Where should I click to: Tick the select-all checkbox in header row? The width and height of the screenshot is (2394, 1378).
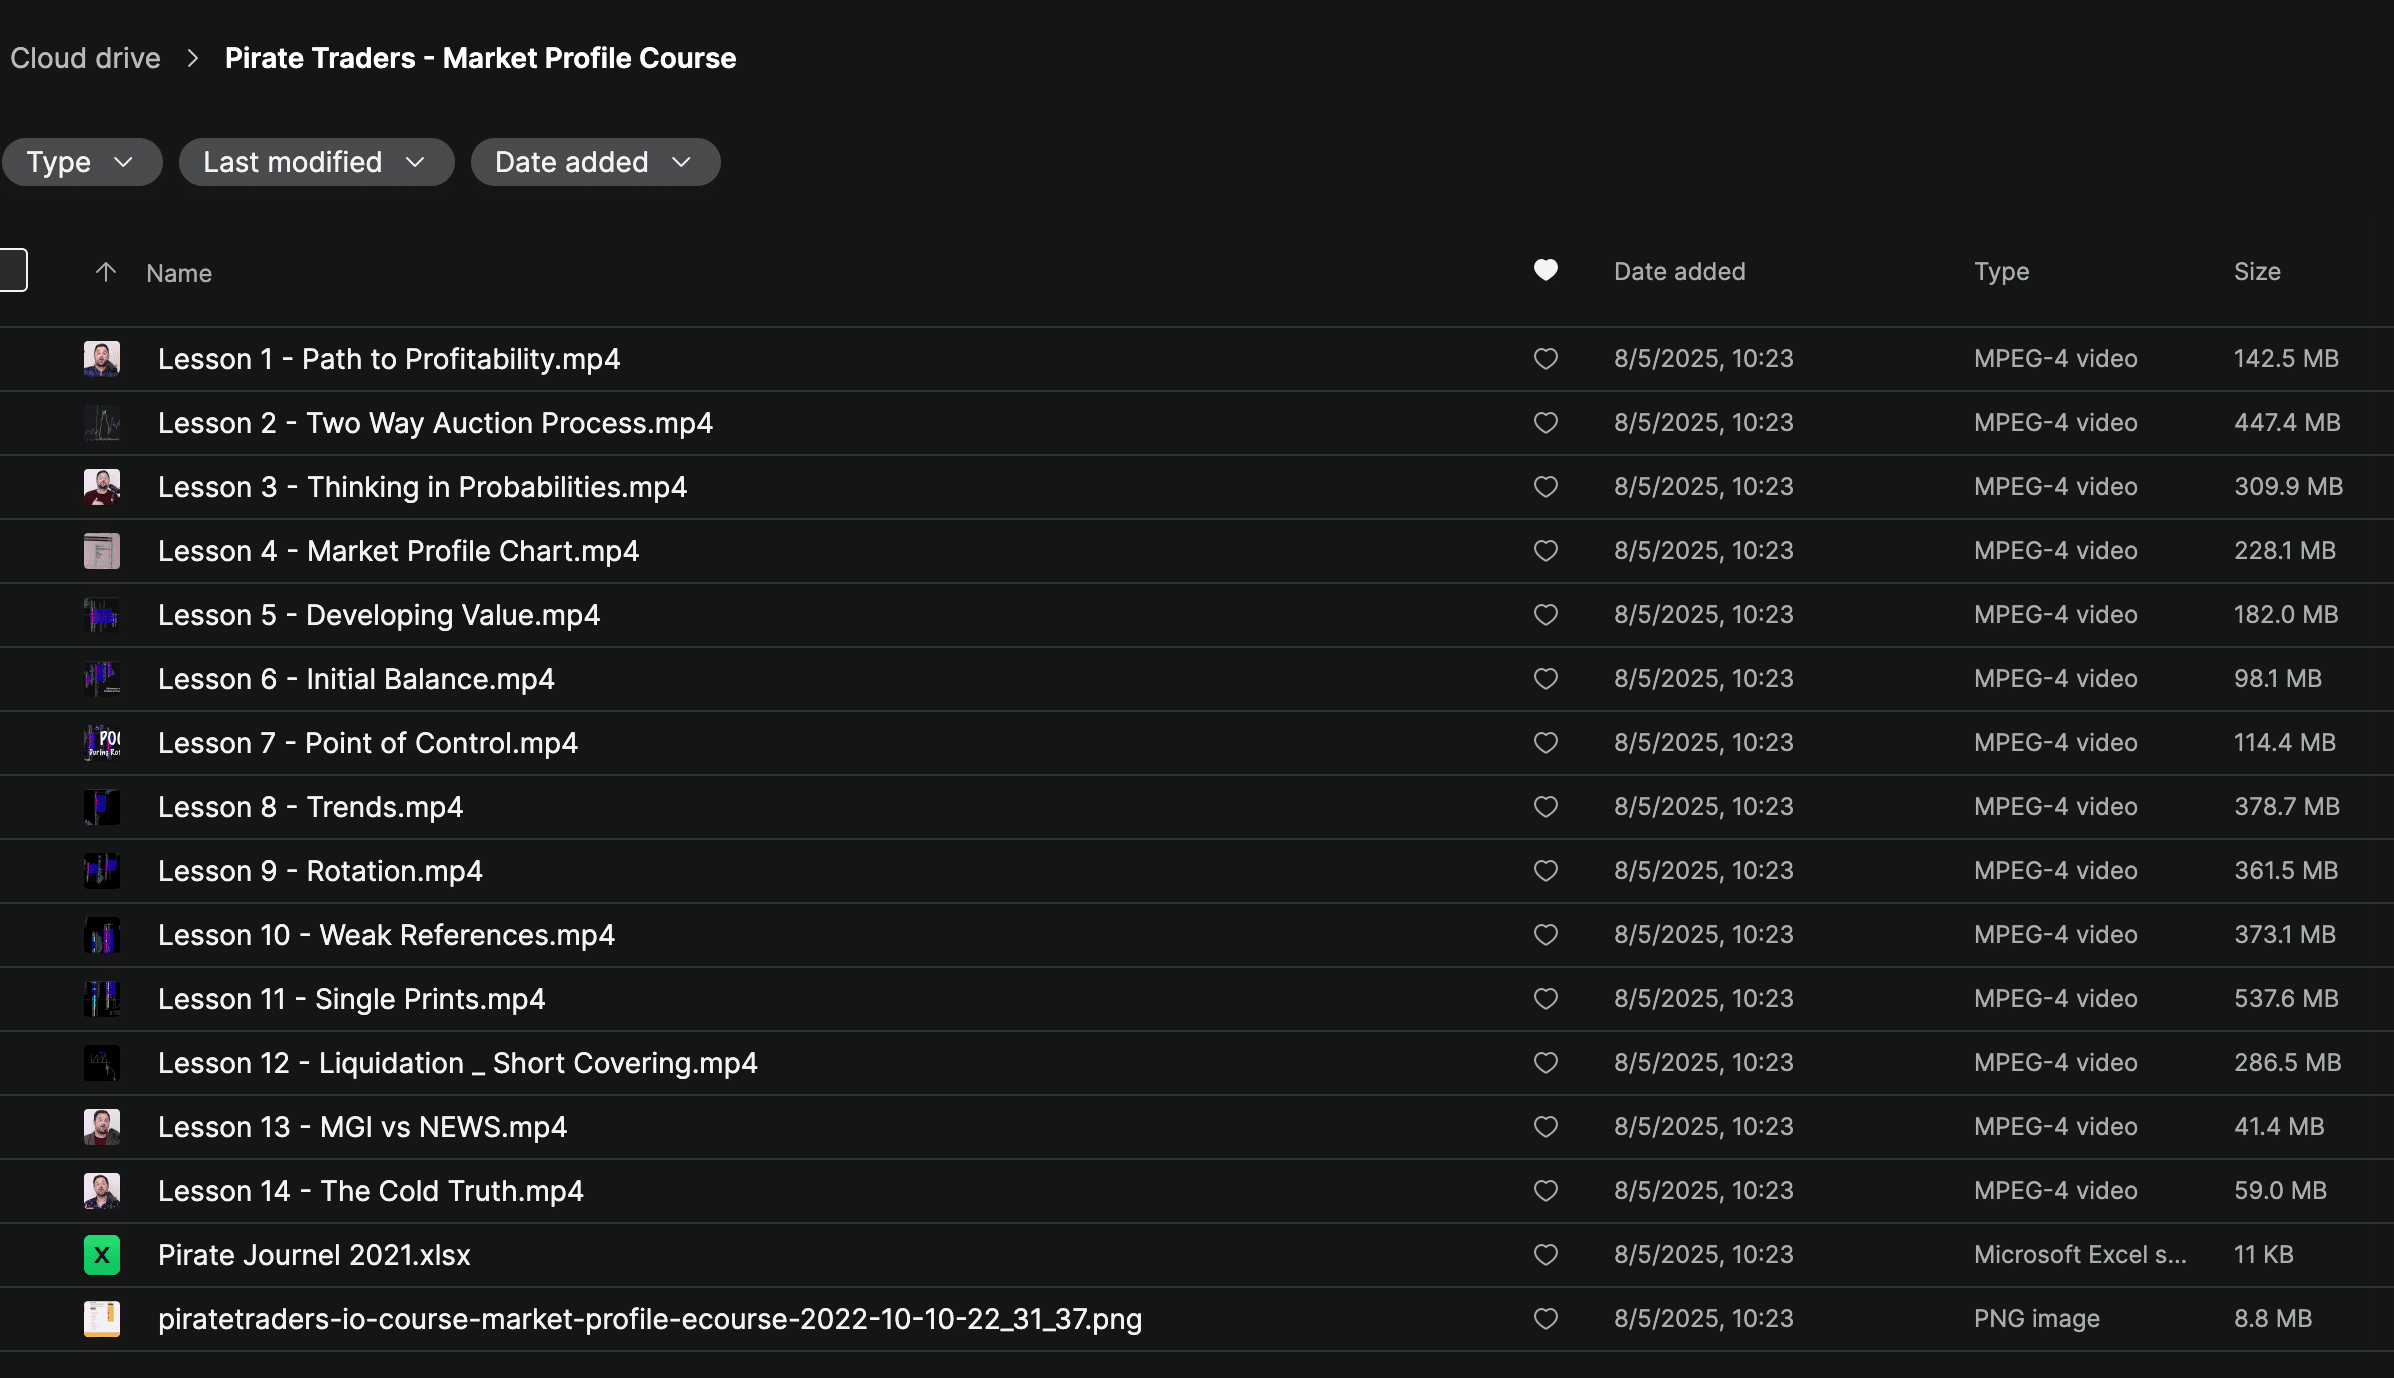[12, 270]
